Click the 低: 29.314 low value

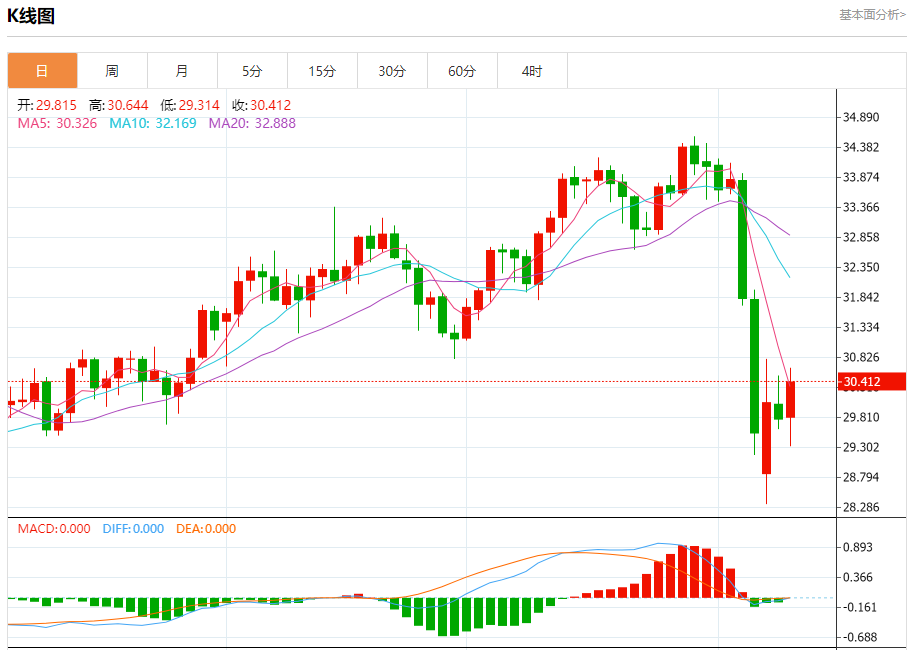[190, 105]
